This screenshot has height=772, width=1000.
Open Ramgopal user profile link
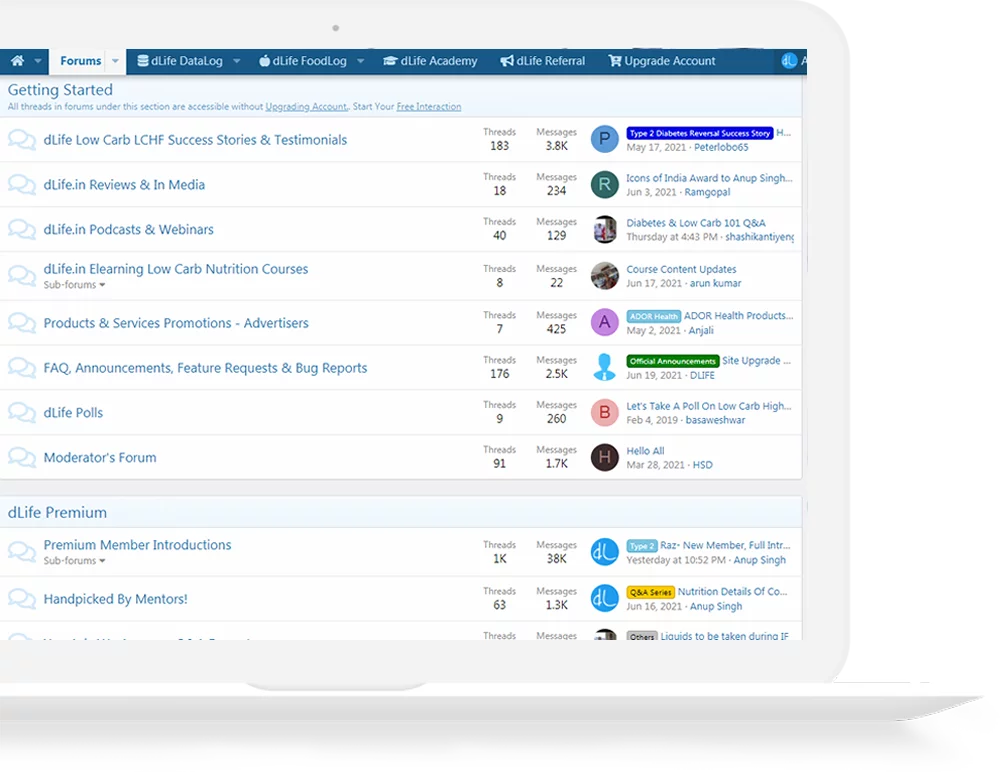[707, 192]
